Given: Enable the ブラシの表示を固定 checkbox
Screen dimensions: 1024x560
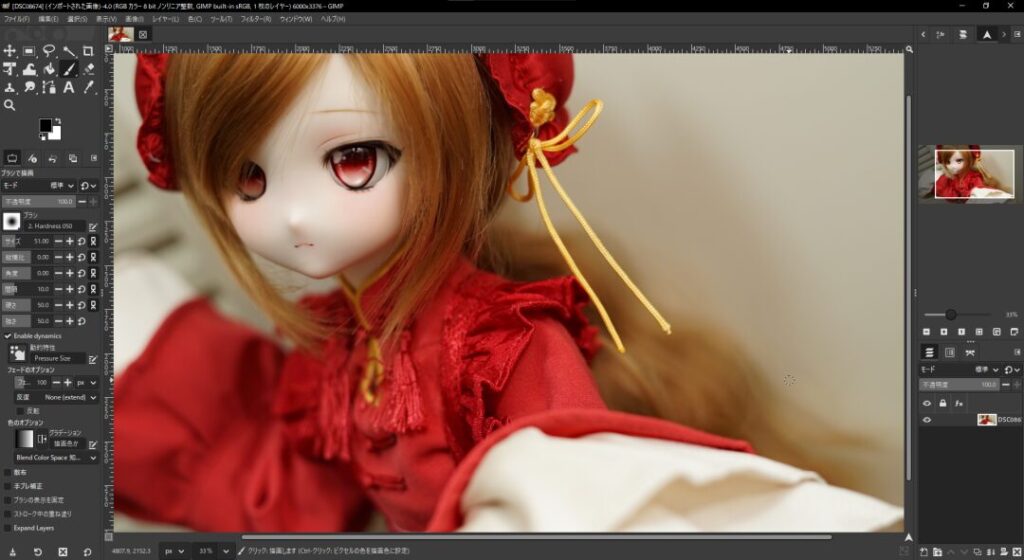Looking at the screenshot, I should 8,500.
